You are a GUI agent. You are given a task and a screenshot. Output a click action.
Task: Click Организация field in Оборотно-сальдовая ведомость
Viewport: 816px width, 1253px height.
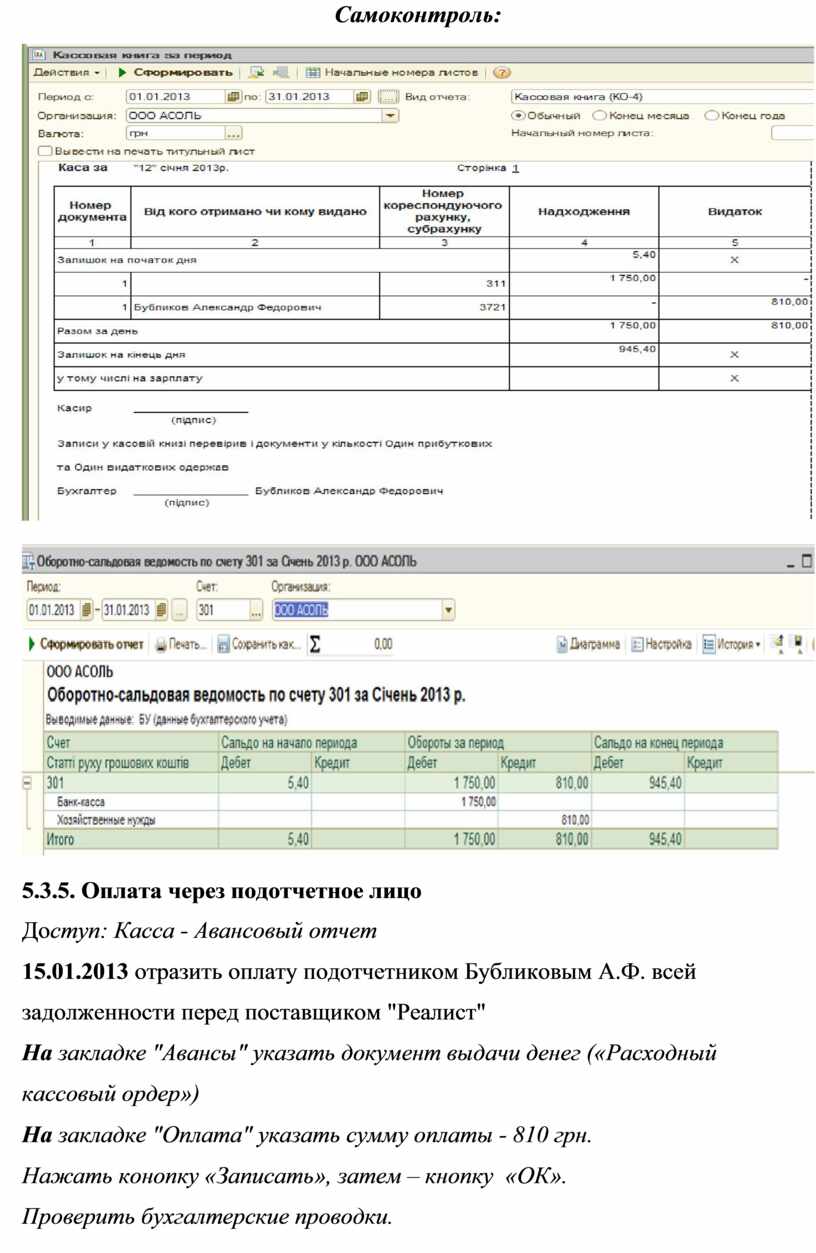(x=355, y=609)
